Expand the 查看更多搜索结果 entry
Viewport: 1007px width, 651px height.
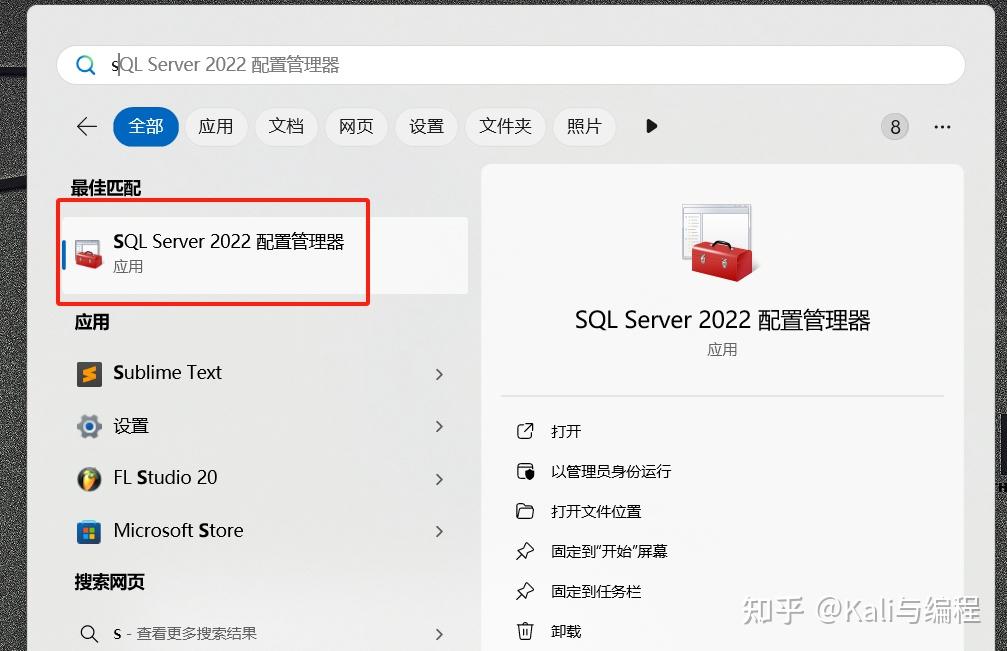tap(439, 633)
